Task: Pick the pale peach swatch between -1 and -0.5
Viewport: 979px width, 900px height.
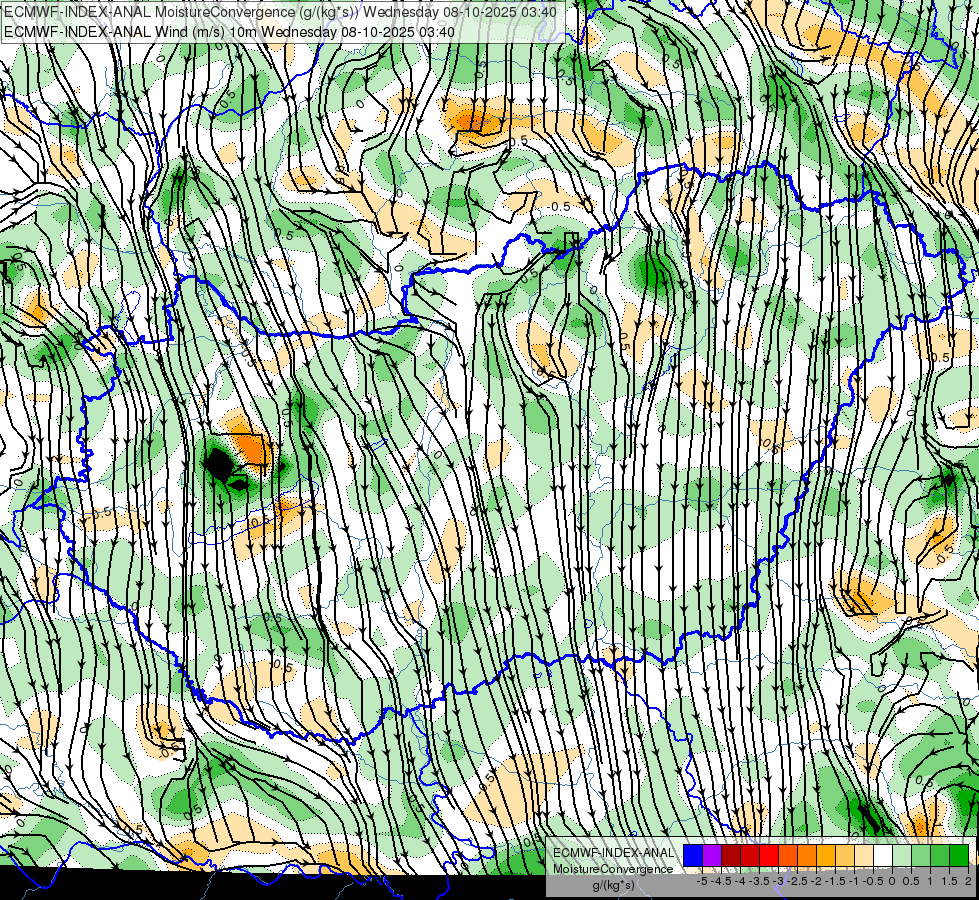Action: pos(864,855)
